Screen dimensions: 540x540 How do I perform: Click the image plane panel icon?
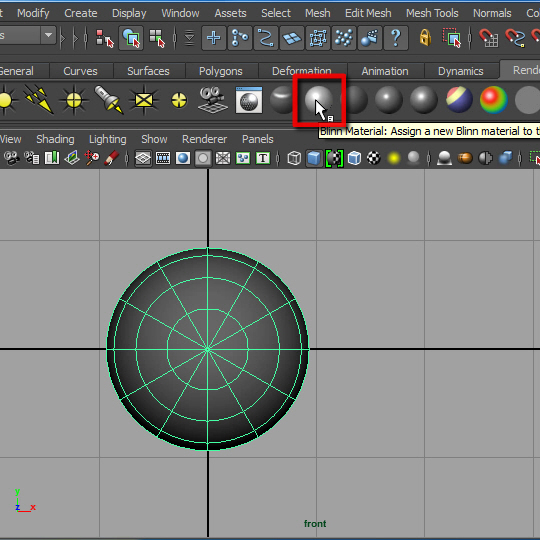coord(72,158)
